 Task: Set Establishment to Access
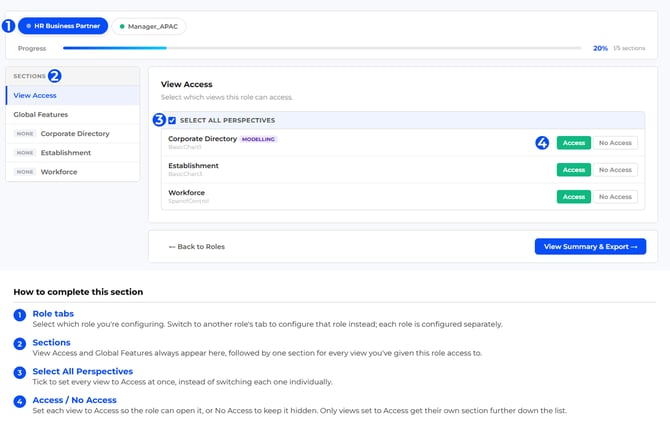[x=573, y=170]
